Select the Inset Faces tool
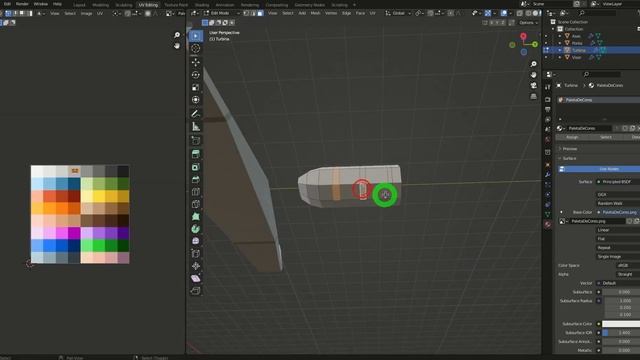The height and width of the screenshot is (360, 640). 196,167
